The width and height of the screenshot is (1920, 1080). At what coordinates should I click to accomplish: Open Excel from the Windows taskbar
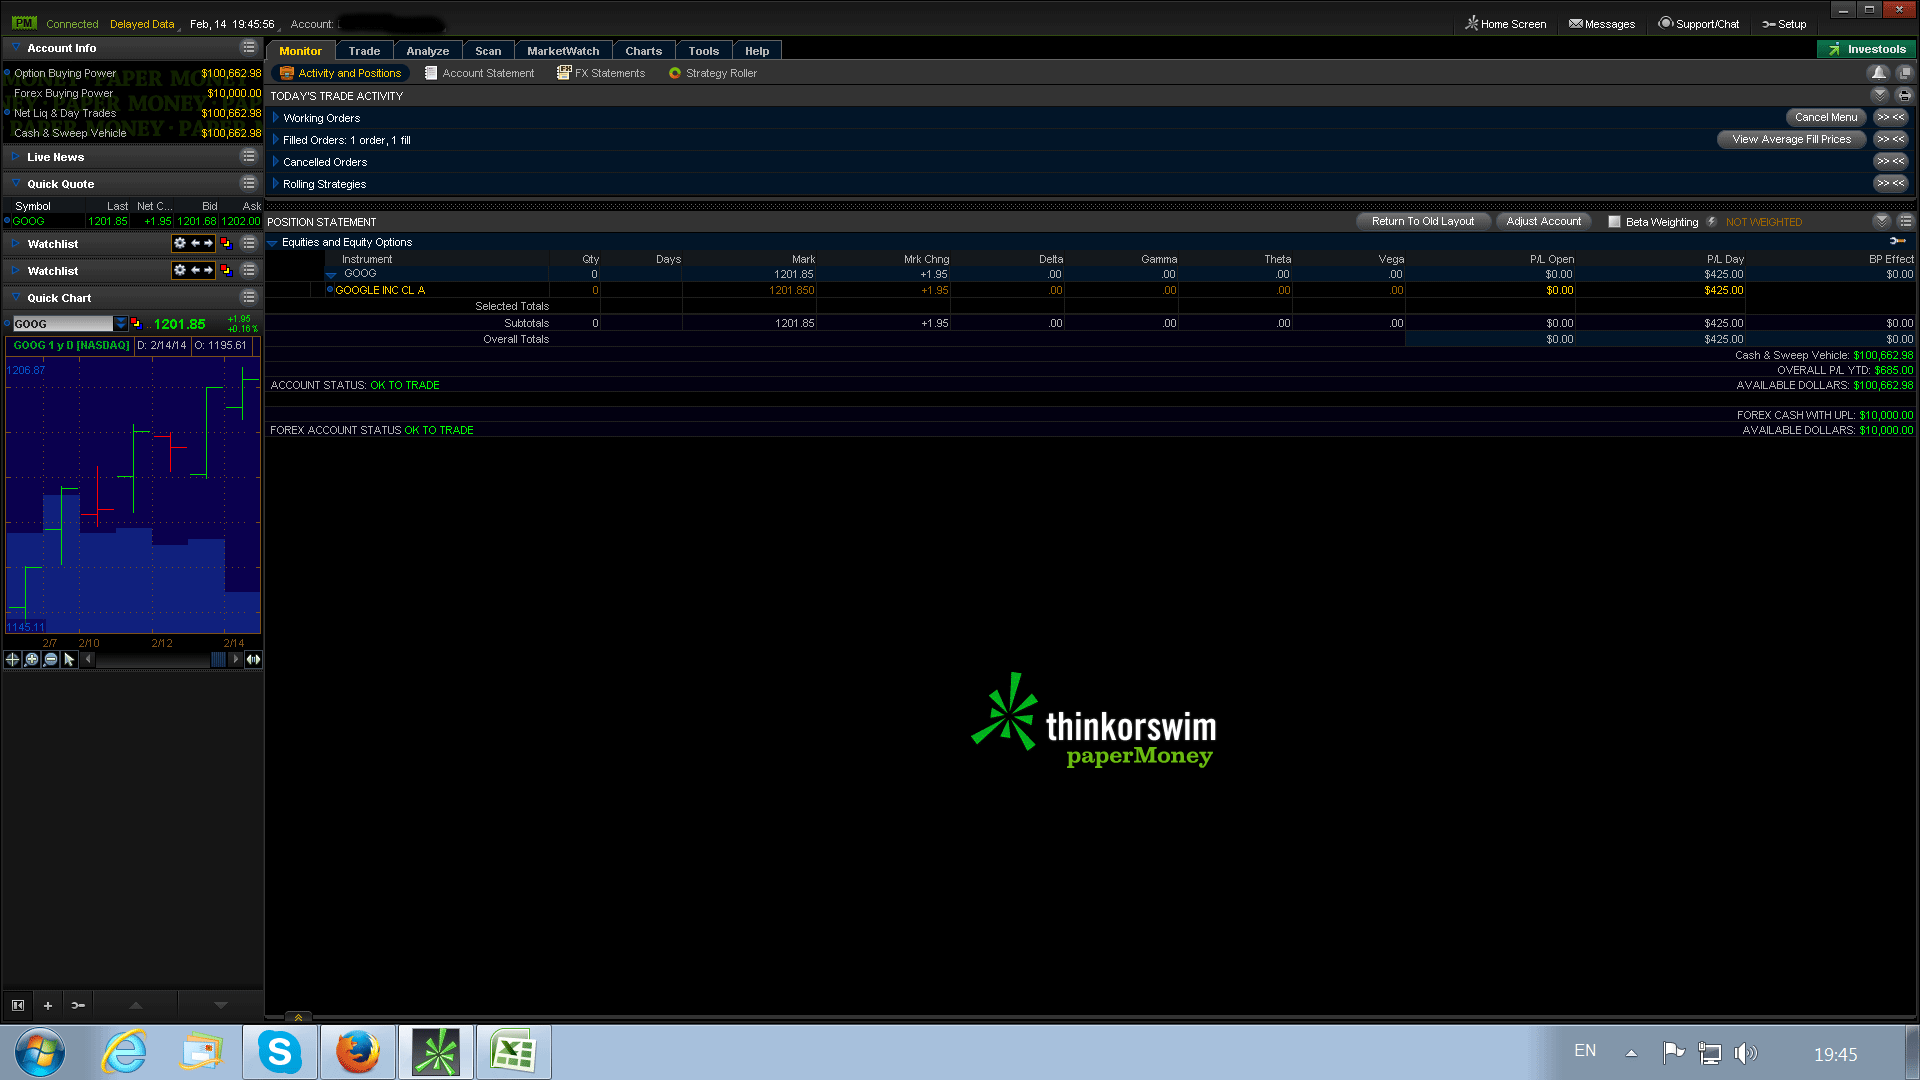[x=514, y=1052]
